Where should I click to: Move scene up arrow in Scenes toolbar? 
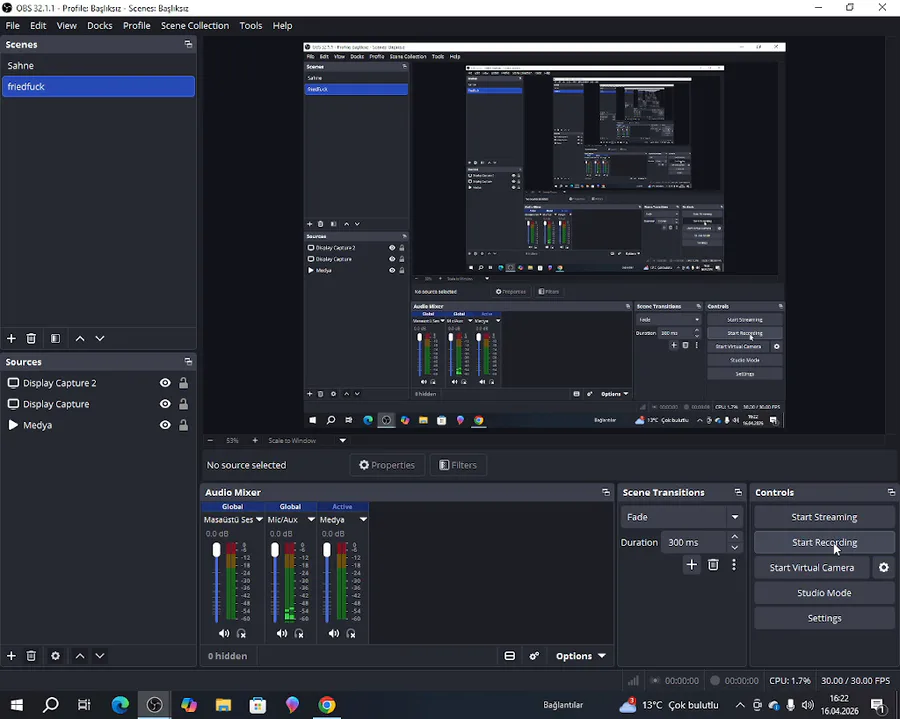(x=80, y=339)
